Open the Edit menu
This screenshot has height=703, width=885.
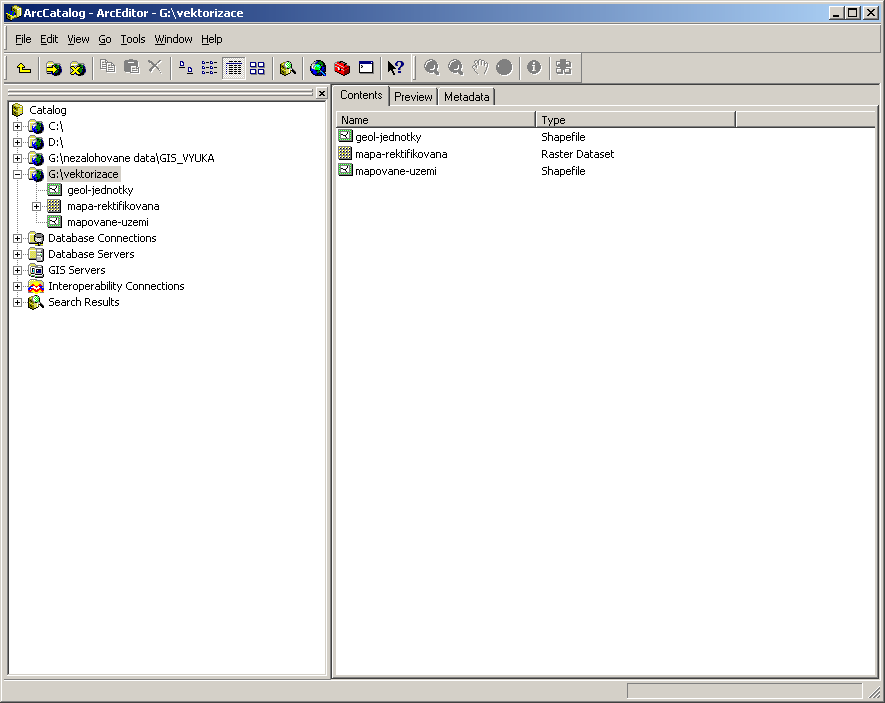[x=49, y=39]
